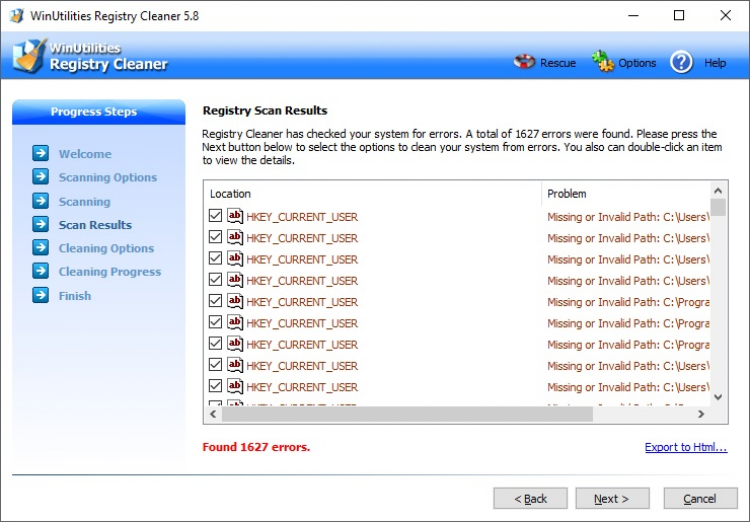Click the registry value icon in the first result row
750x522 pixels.
point(235,216)
